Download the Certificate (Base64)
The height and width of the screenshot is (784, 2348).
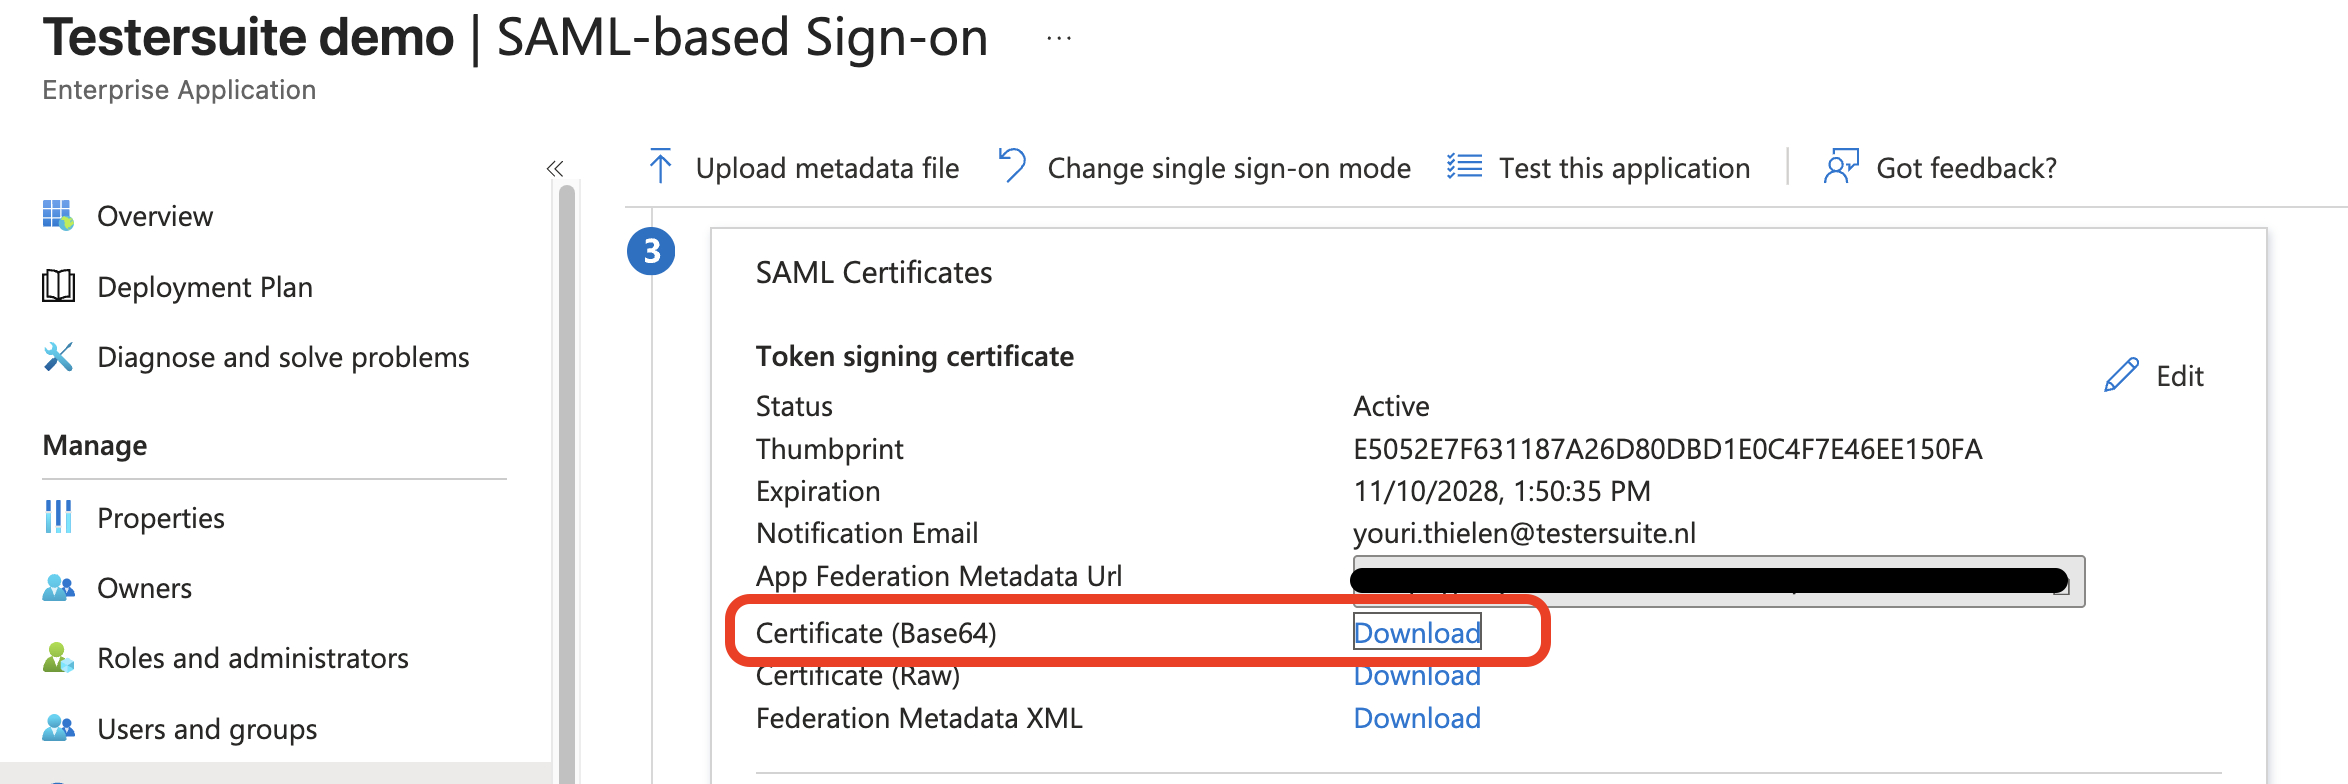[1416, 633]
